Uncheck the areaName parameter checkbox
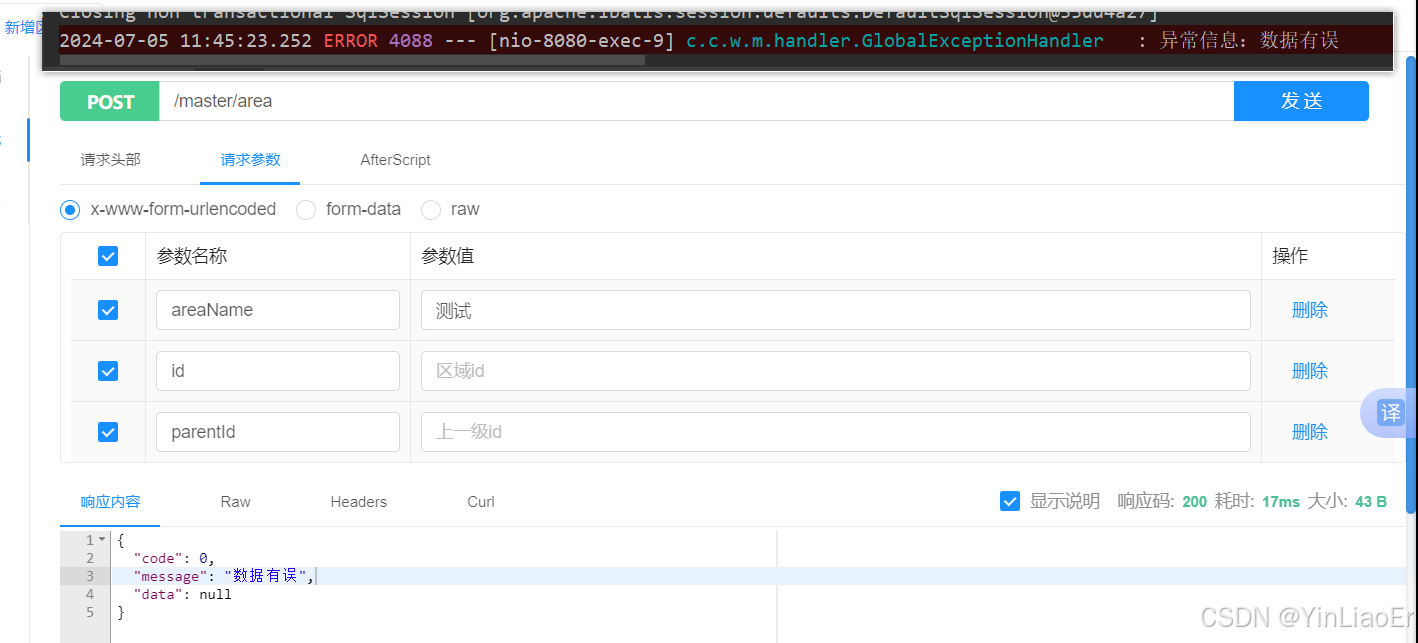The width and height of the screenshot is (1418, 643). point(108,310)
